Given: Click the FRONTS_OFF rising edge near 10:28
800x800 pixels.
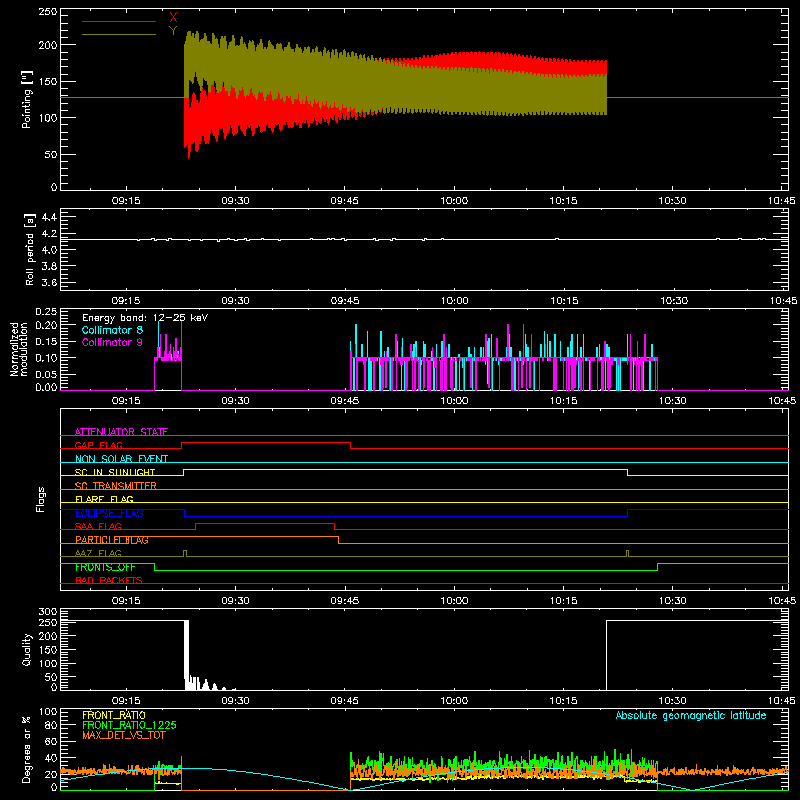Looking at the screenshot, I should 657,567.
